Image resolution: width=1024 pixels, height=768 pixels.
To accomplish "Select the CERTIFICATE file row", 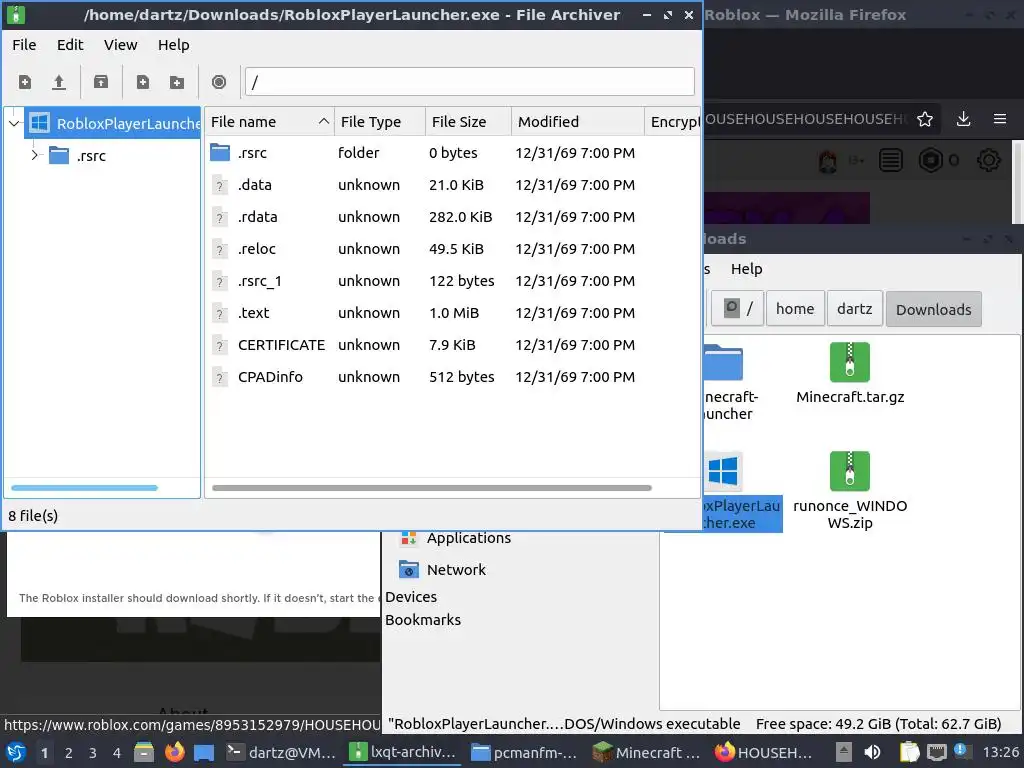I will [452, 345].
